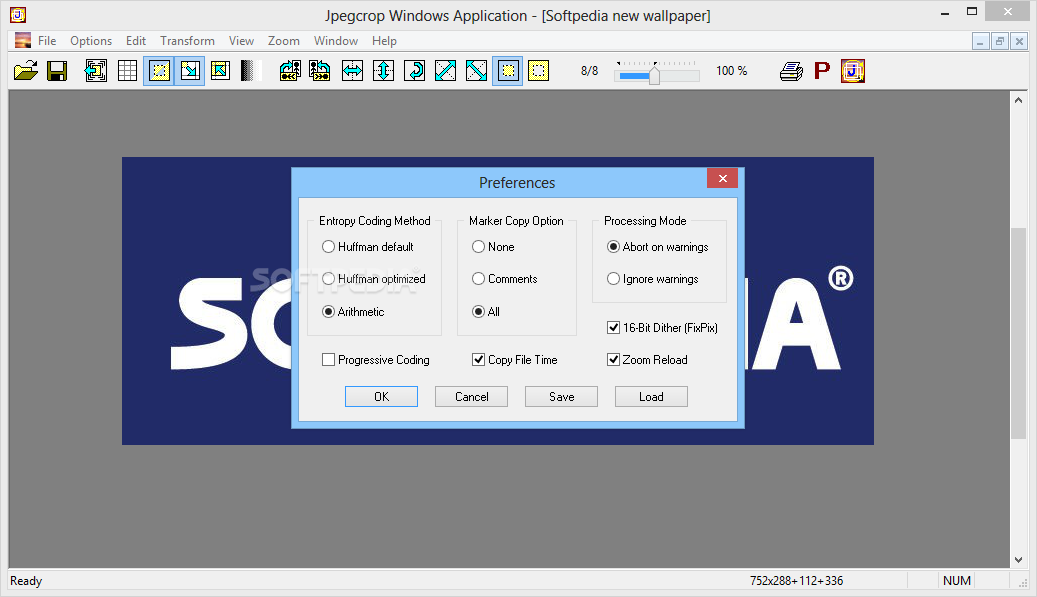Rotate 180 degrees with curved arrow icon
The image size is (1037, 597).
pos(415,71)
